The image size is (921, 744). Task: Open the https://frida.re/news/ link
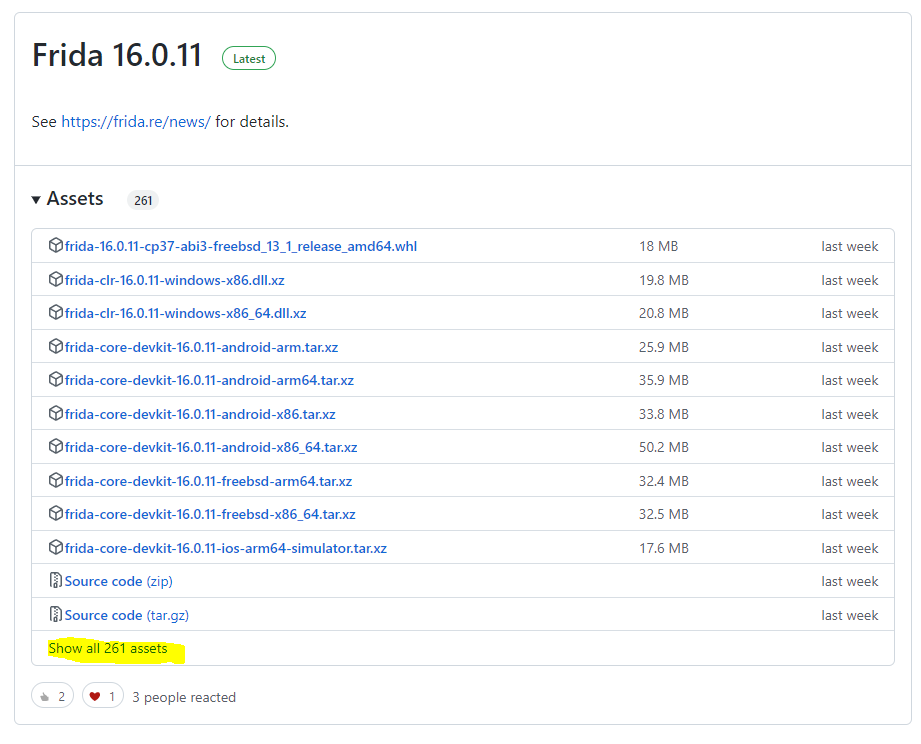(x=136, y=122)
